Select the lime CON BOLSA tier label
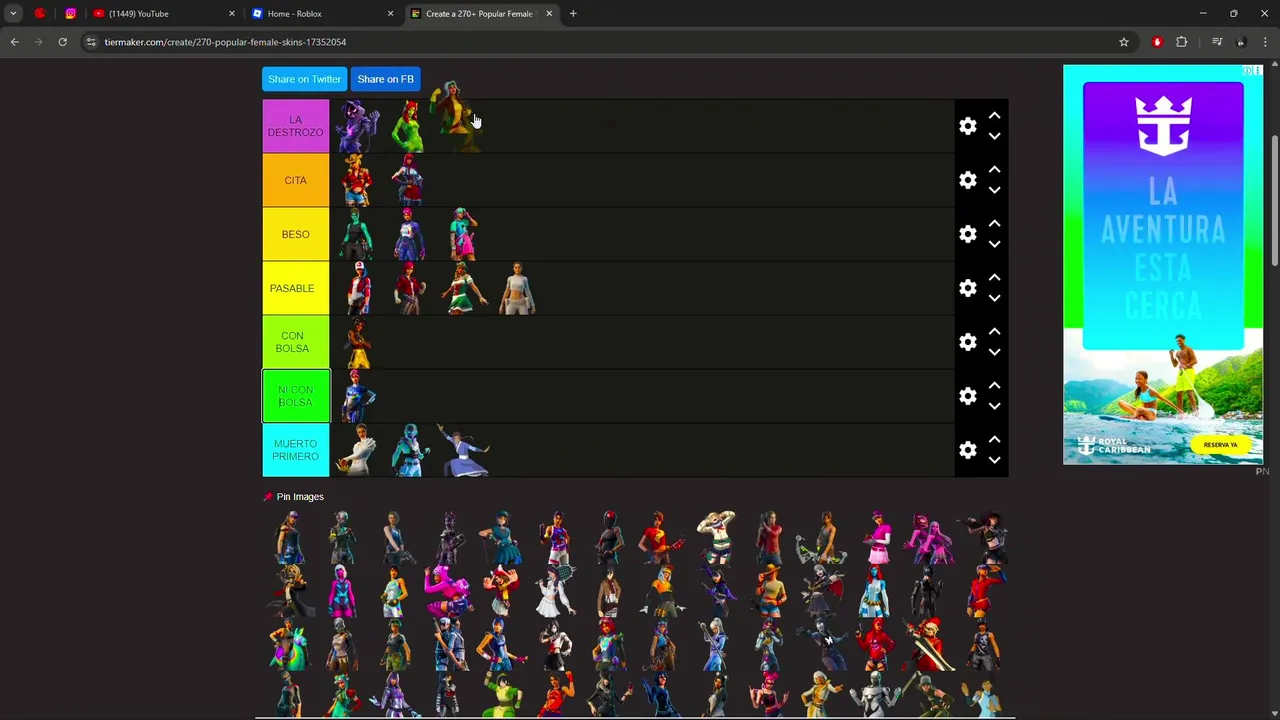 (295, 342)
